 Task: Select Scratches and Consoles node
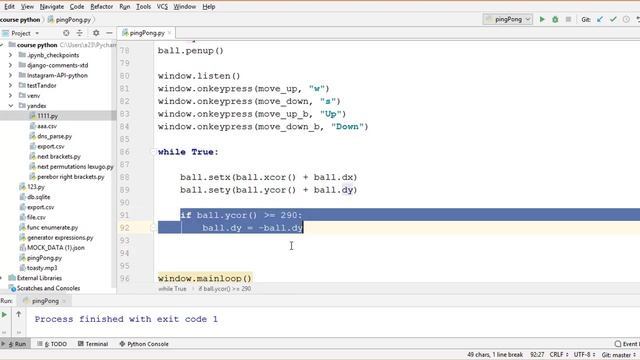pos(48,288)
